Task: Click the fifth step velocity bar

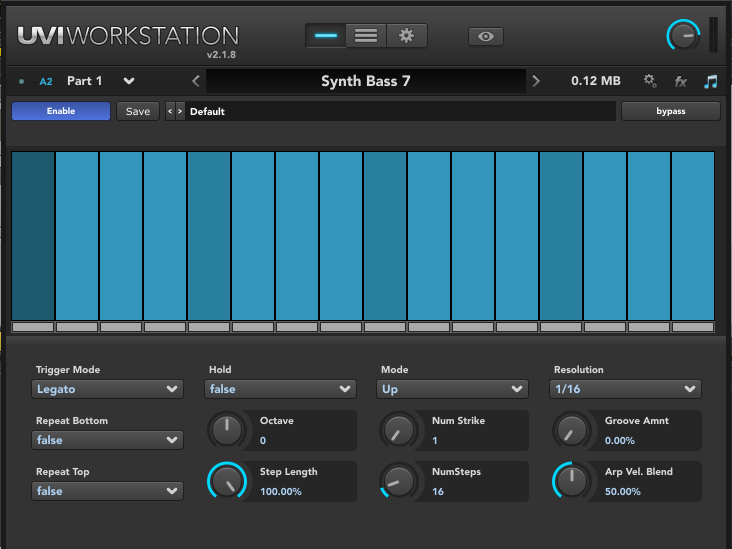Action: coord(209,236)
